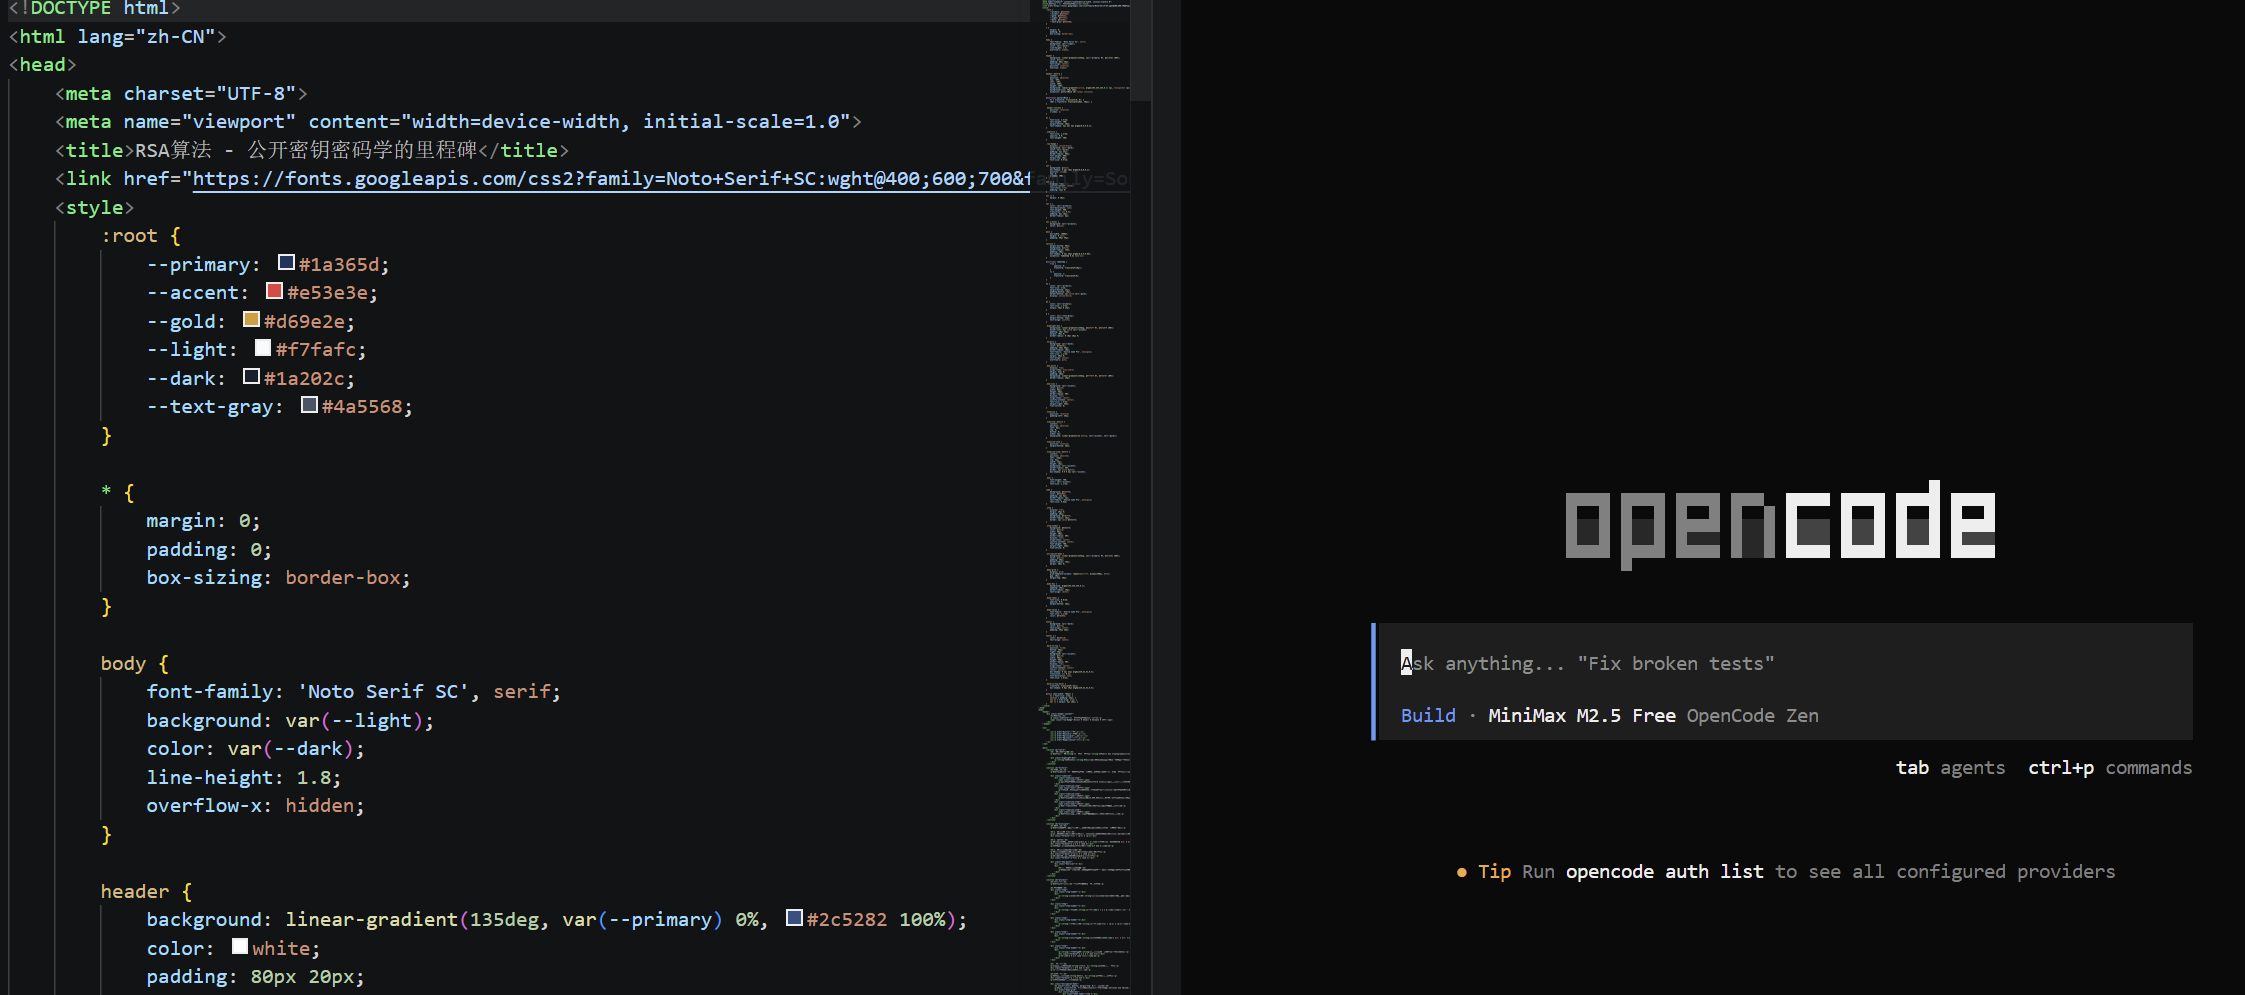
Task: Click the body selector
Action: (x=123, y=663)
